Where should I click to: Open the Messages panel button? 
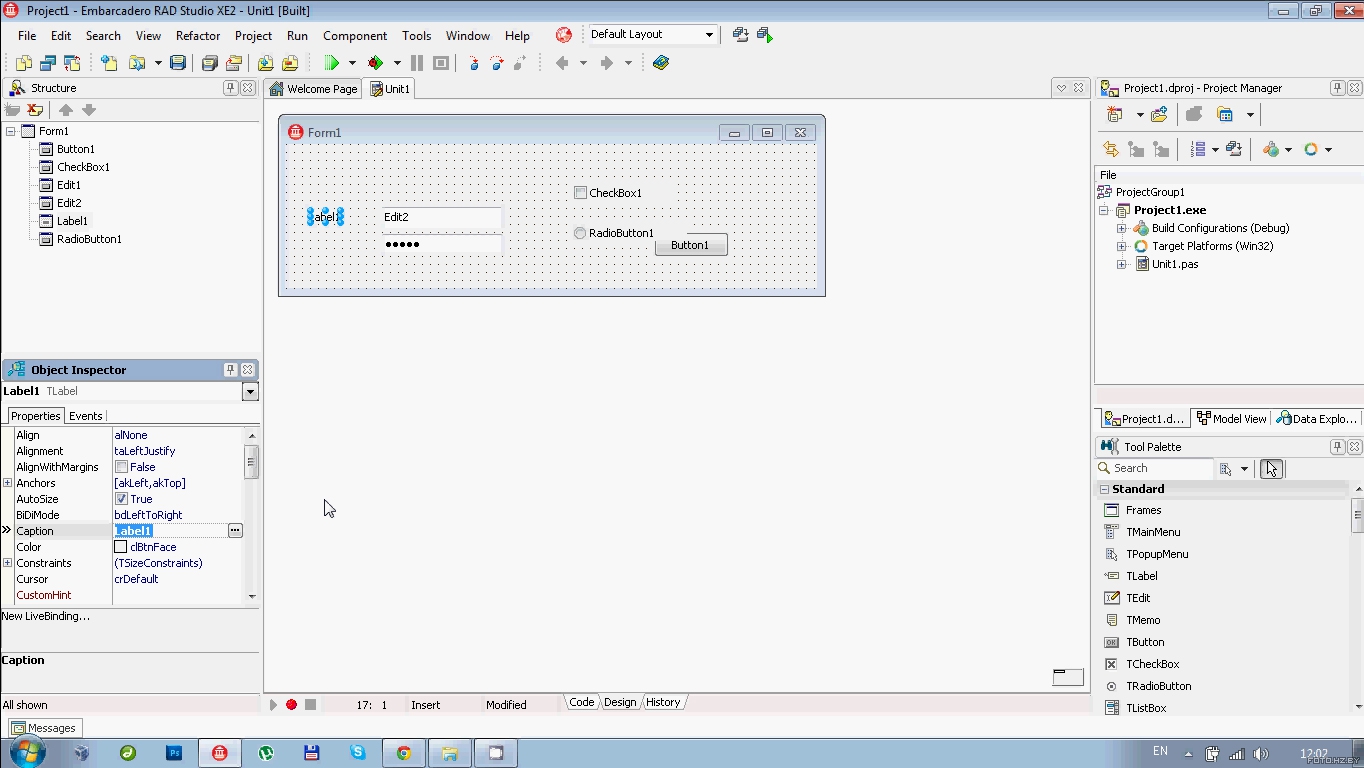(x=45, y=728)
